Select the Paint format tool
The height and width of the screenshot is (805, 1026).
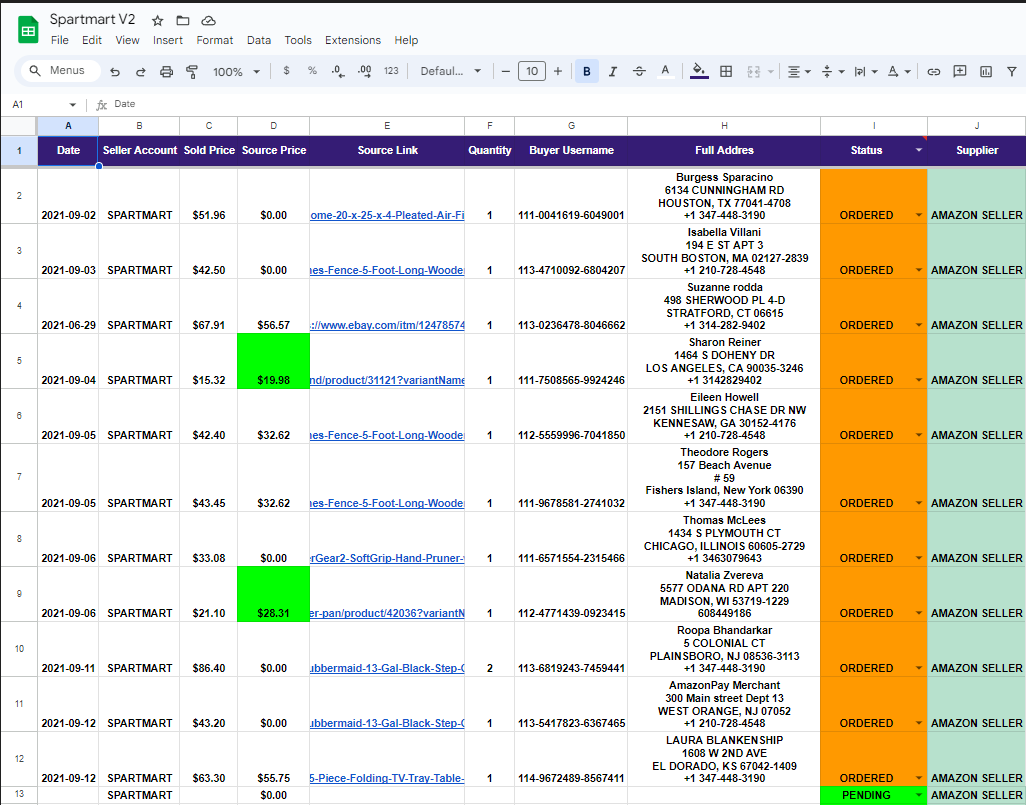click(x=192, y=71)
